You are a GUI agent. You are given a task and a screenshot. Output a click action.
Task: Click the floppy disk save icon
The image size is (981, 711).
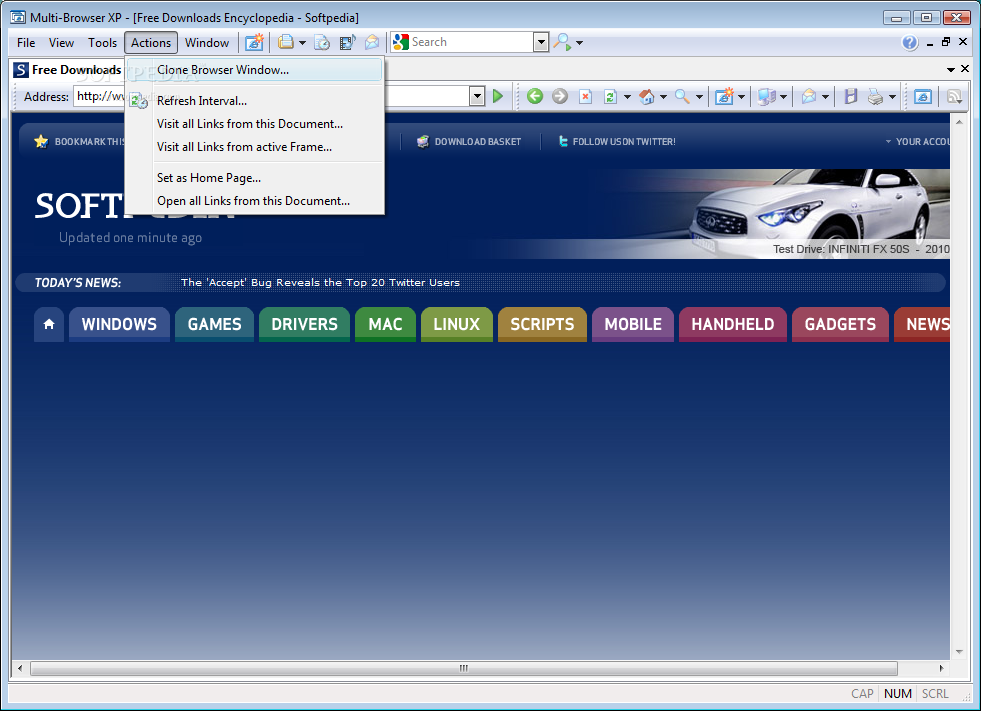pos(850,96)
